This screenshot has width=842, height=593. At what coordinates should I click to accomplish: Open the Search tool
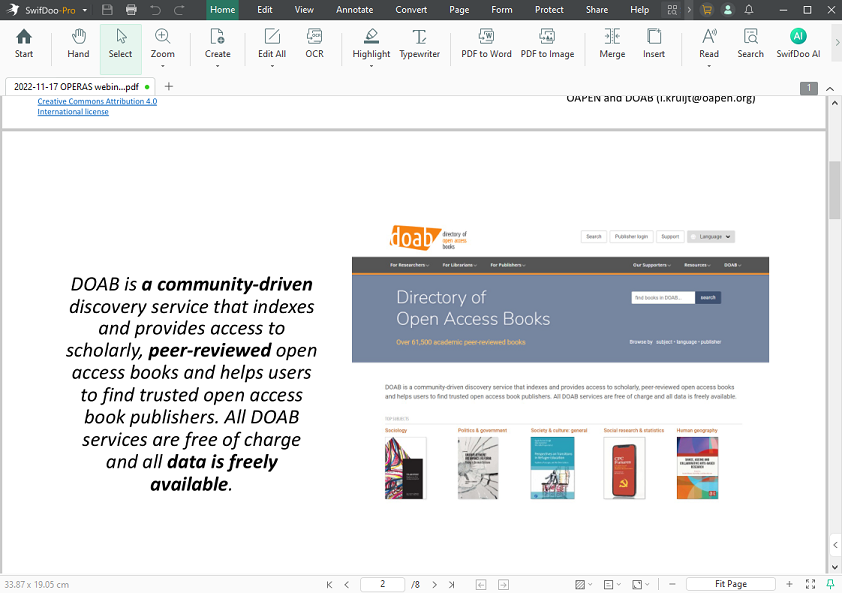[750, 44]
